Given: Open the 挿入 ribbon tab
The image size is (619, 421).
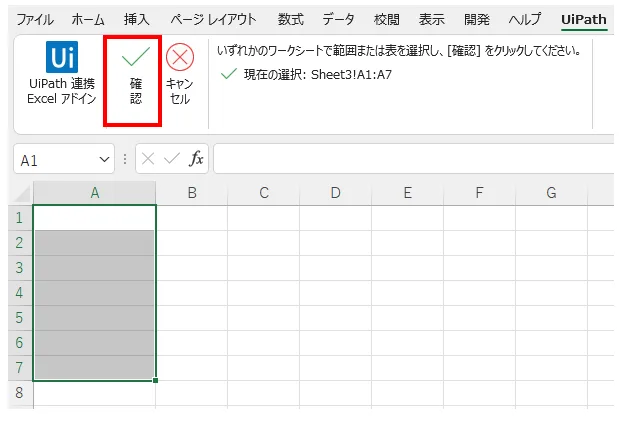Looking at the screenshot, I should tap(137, 19).
